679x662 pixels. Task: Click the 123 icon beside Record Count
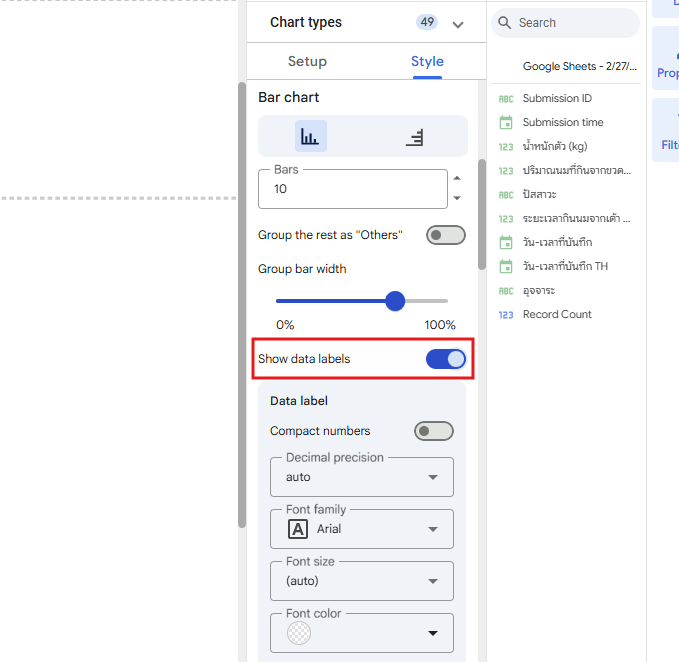pos(506,314)
